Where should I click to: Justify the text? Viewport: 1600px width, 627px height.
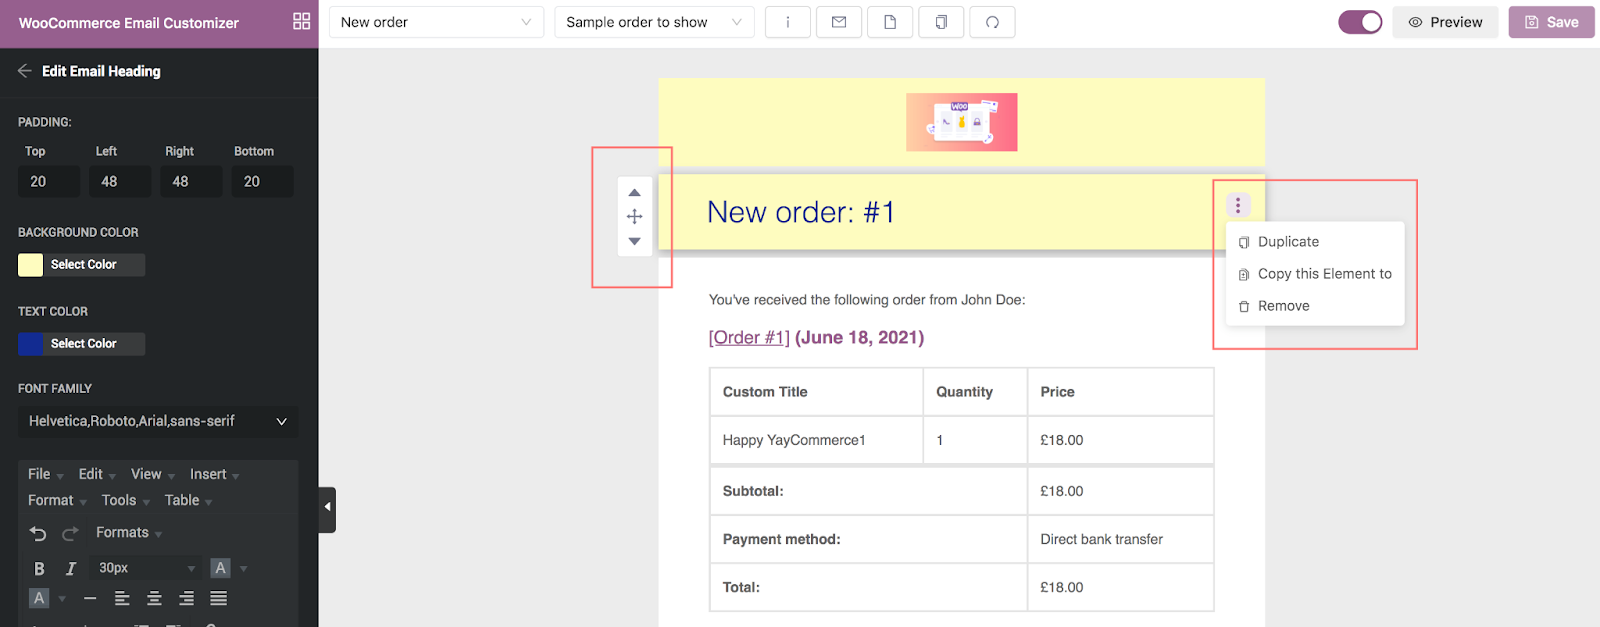[218, 598]
